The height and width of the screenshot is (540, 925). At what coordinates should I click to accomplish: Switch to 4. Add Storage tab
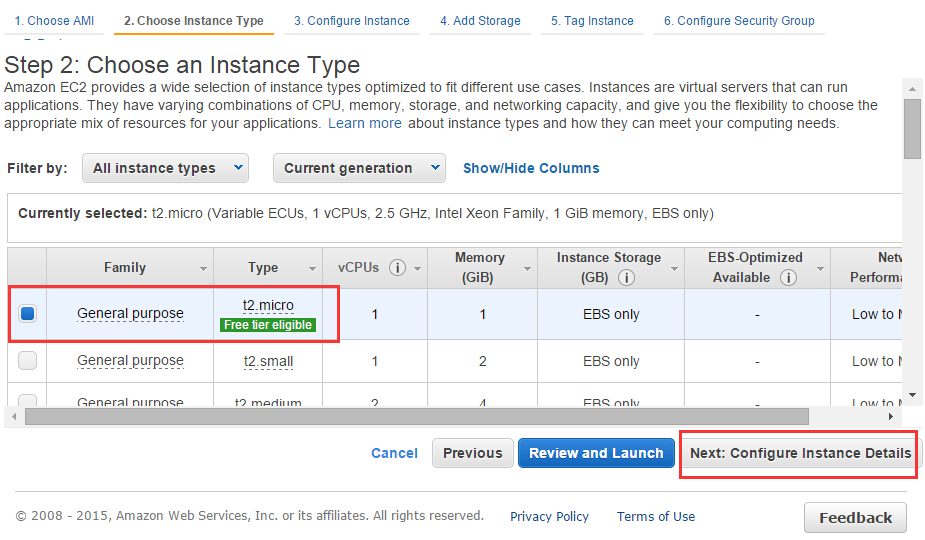point(480,21)
